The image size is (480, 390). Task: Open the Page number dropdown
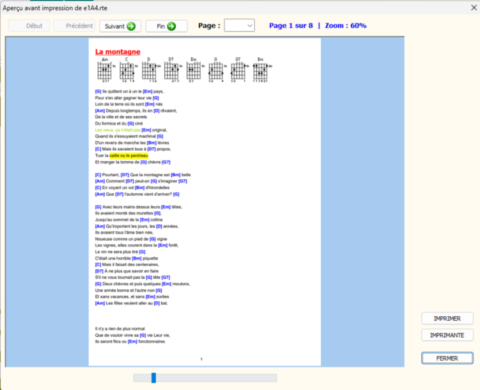(x=239, y=25)
